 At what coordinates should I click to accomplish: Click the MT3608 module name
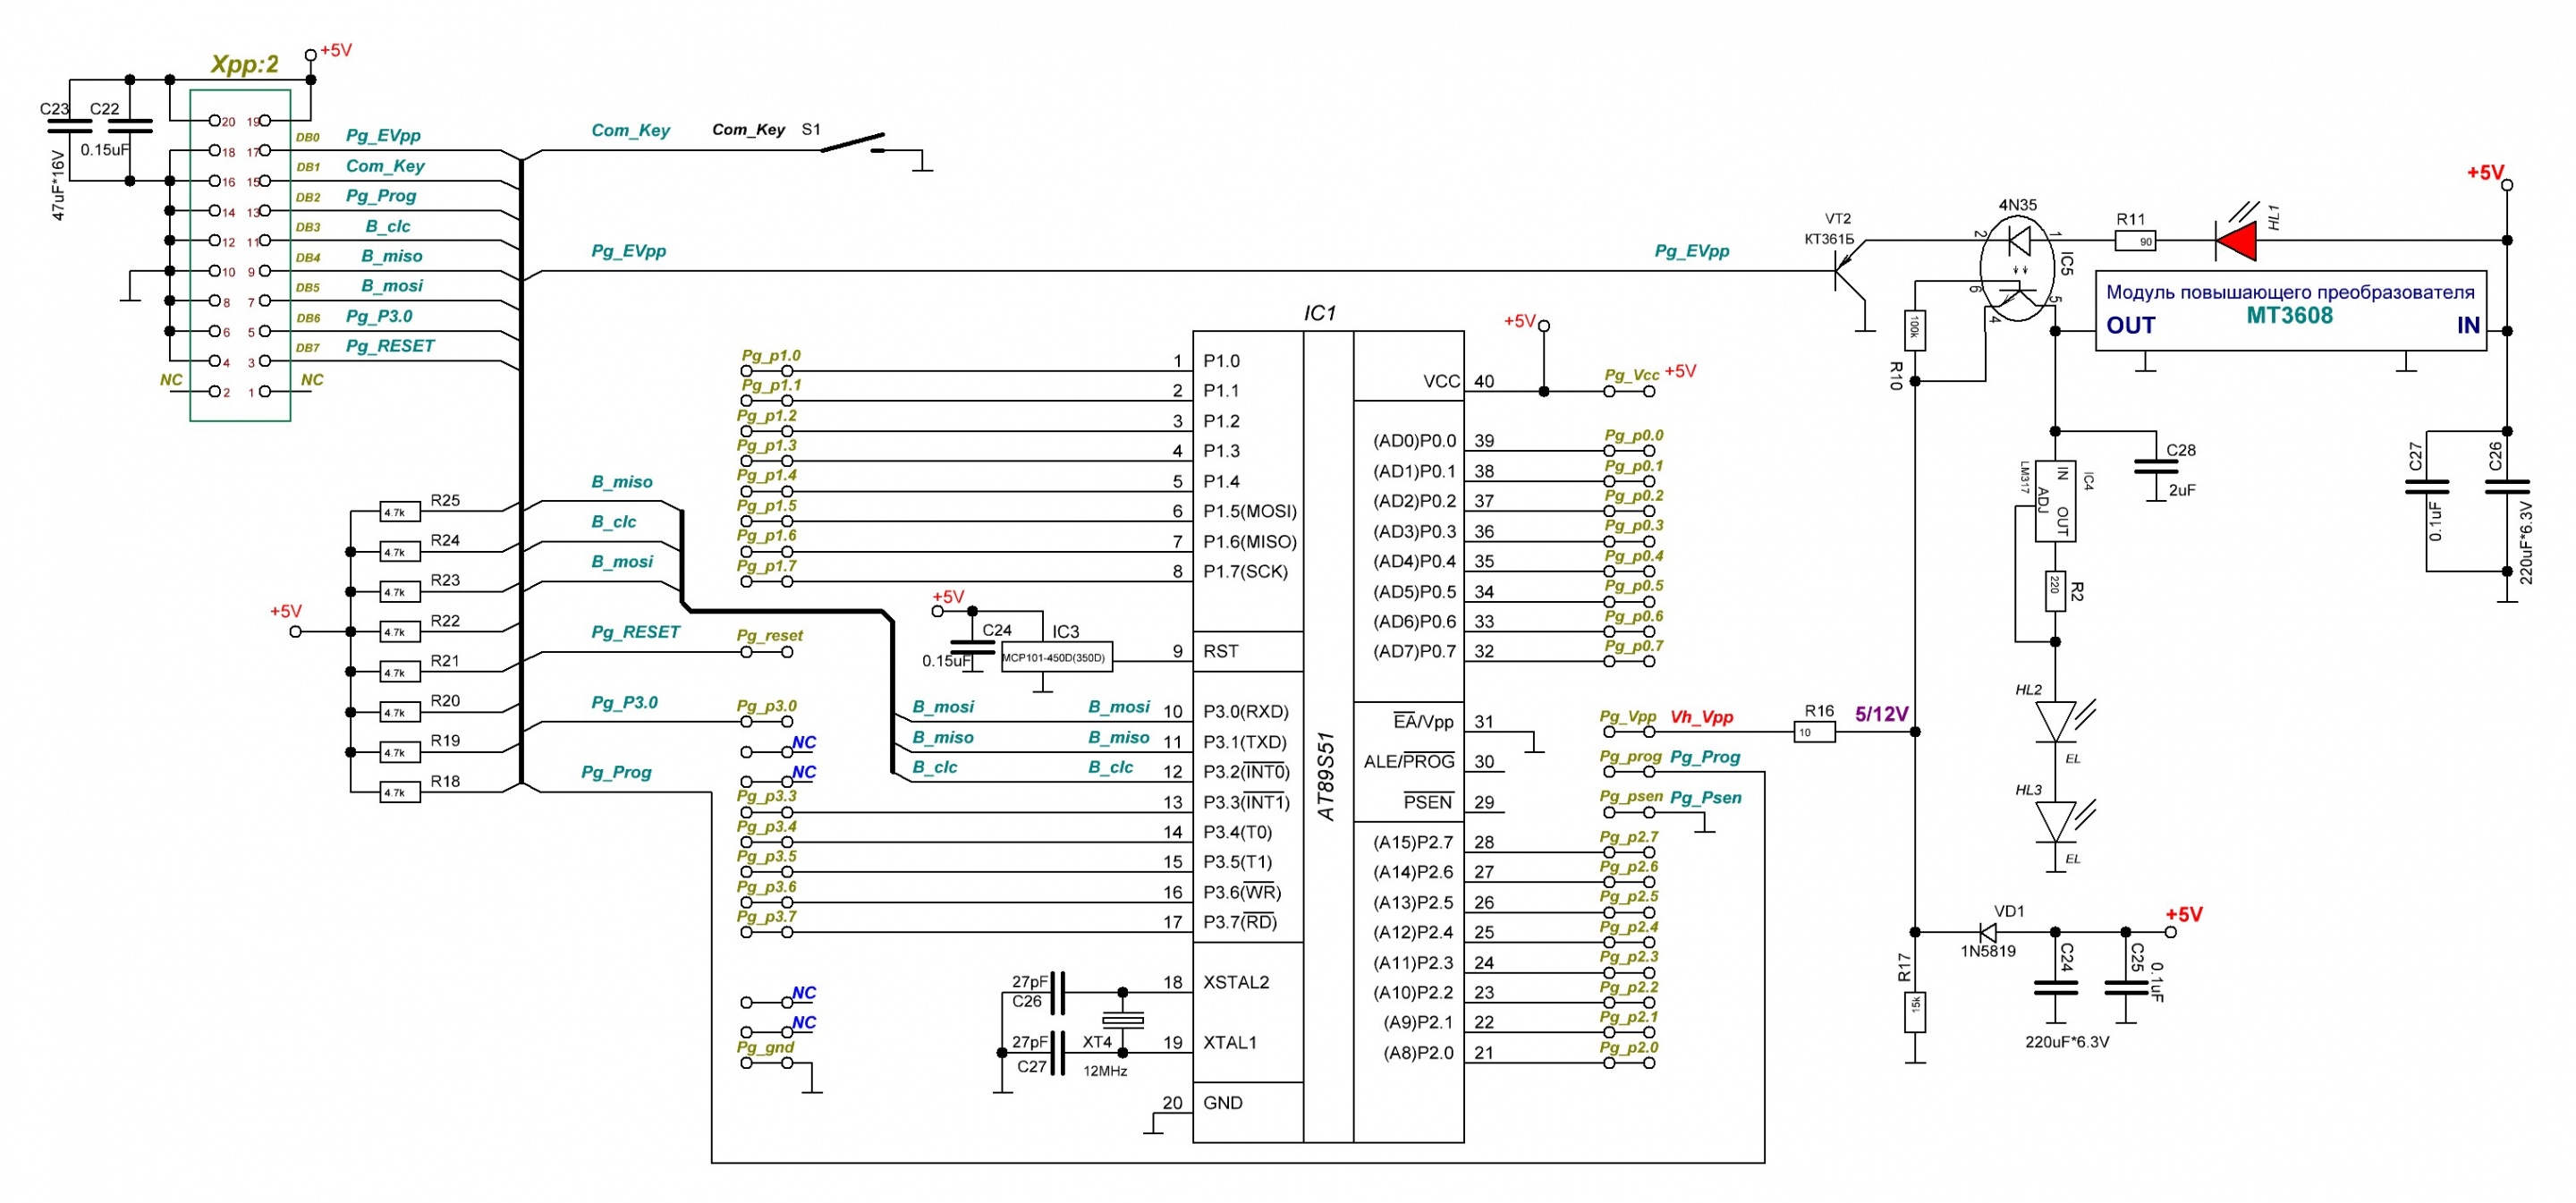point(2289,316)
